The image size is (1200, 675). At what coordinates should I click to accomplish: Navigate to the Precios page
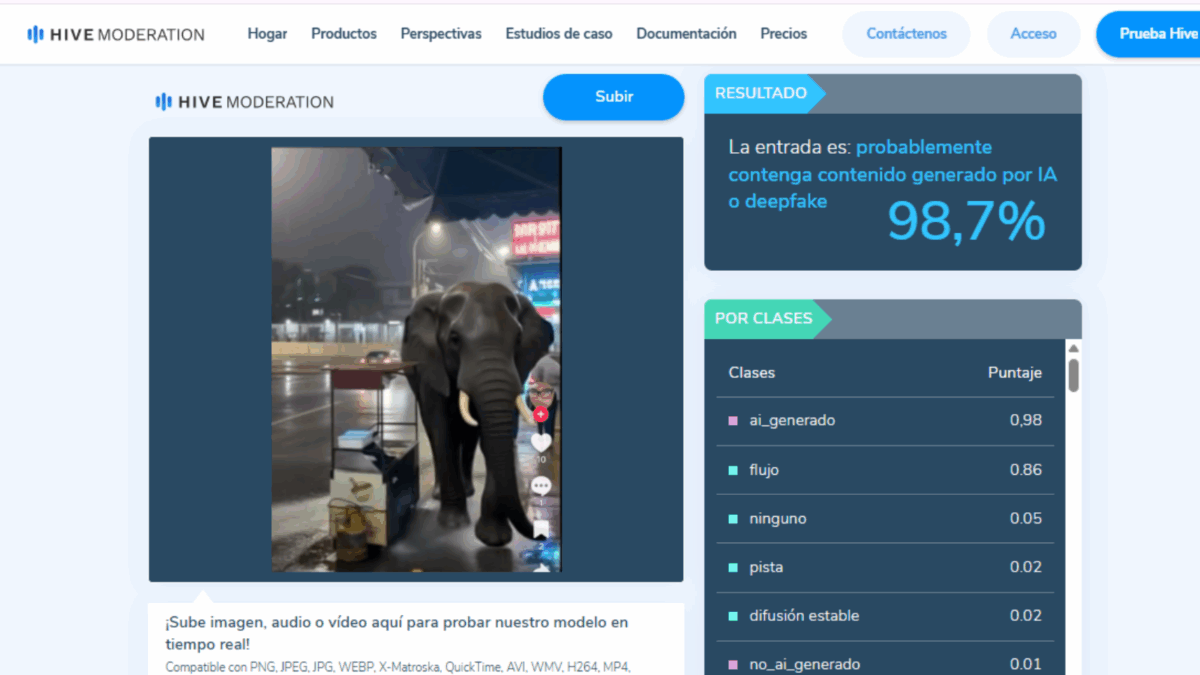[783, 34]
